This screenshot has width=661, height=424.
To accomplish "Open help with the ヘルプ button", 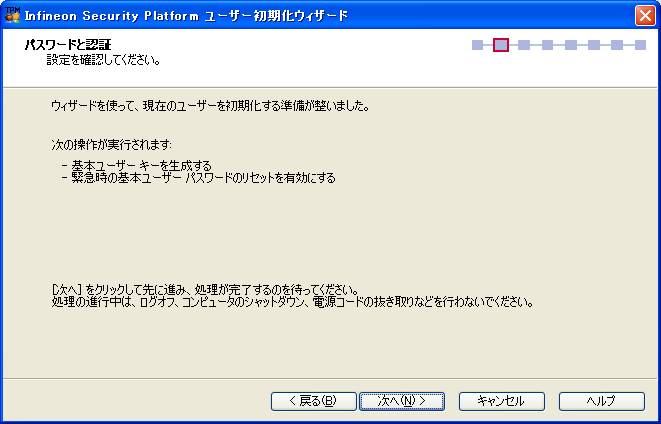I will 602,401.
